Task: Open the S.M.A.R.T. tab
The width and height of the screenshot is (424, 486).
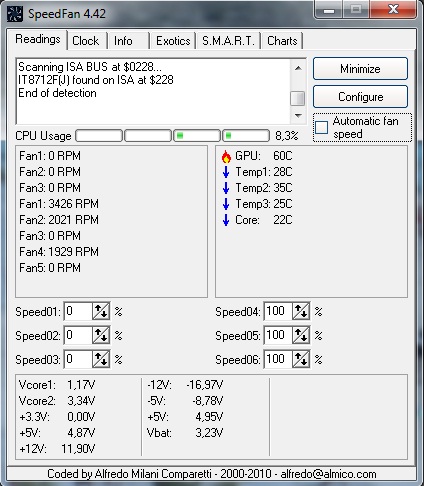Action: tap(228, 41)
